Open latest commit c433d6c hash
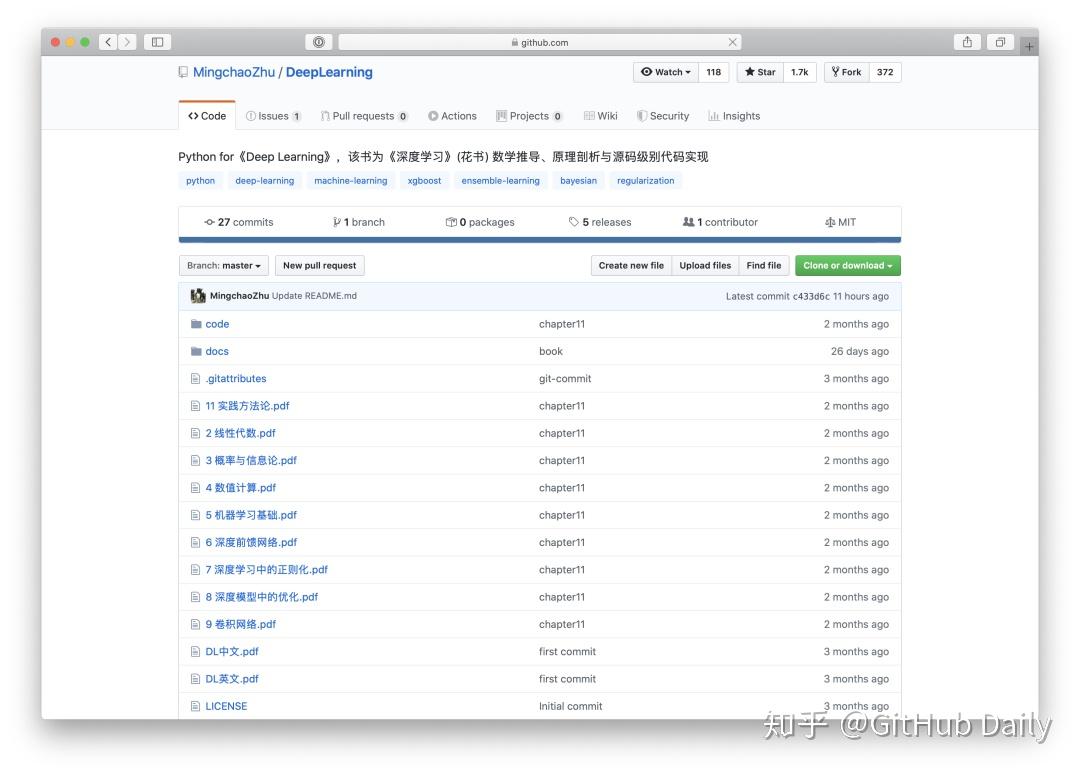The image size is (1080, 774). point(811,296)
